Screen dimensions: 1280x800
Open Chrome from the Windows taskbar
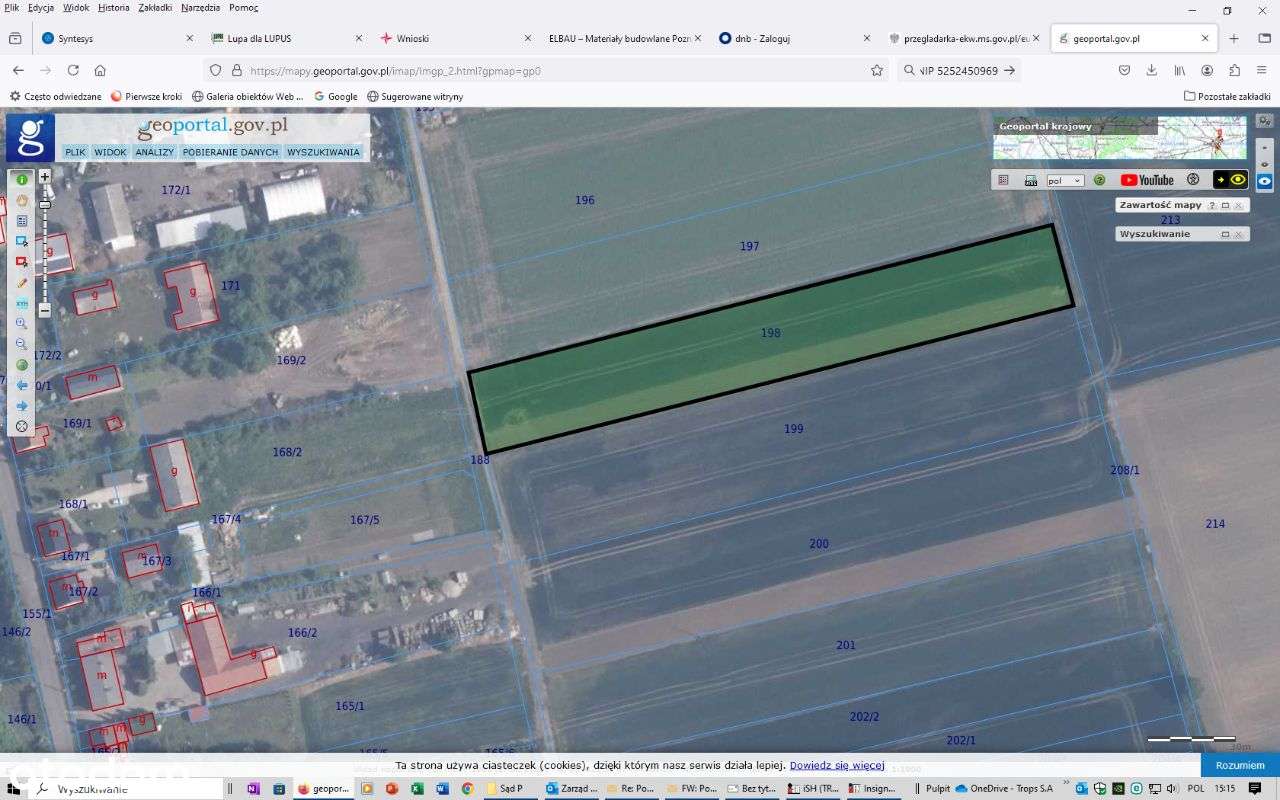point(467,789)
